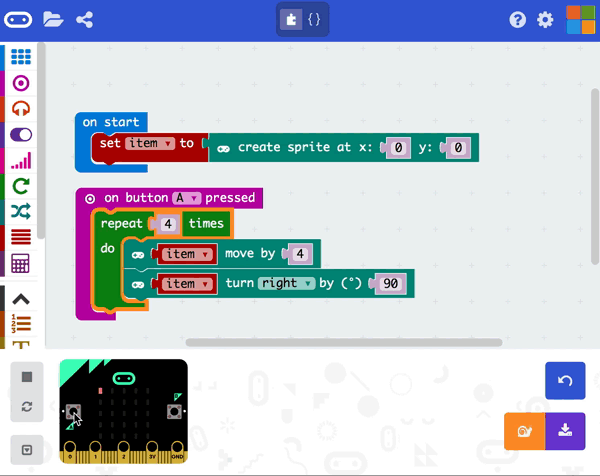This screenshot has height=476, width=600.
Task: Open the button A dropdown in event block
Action: pos(187,198)
